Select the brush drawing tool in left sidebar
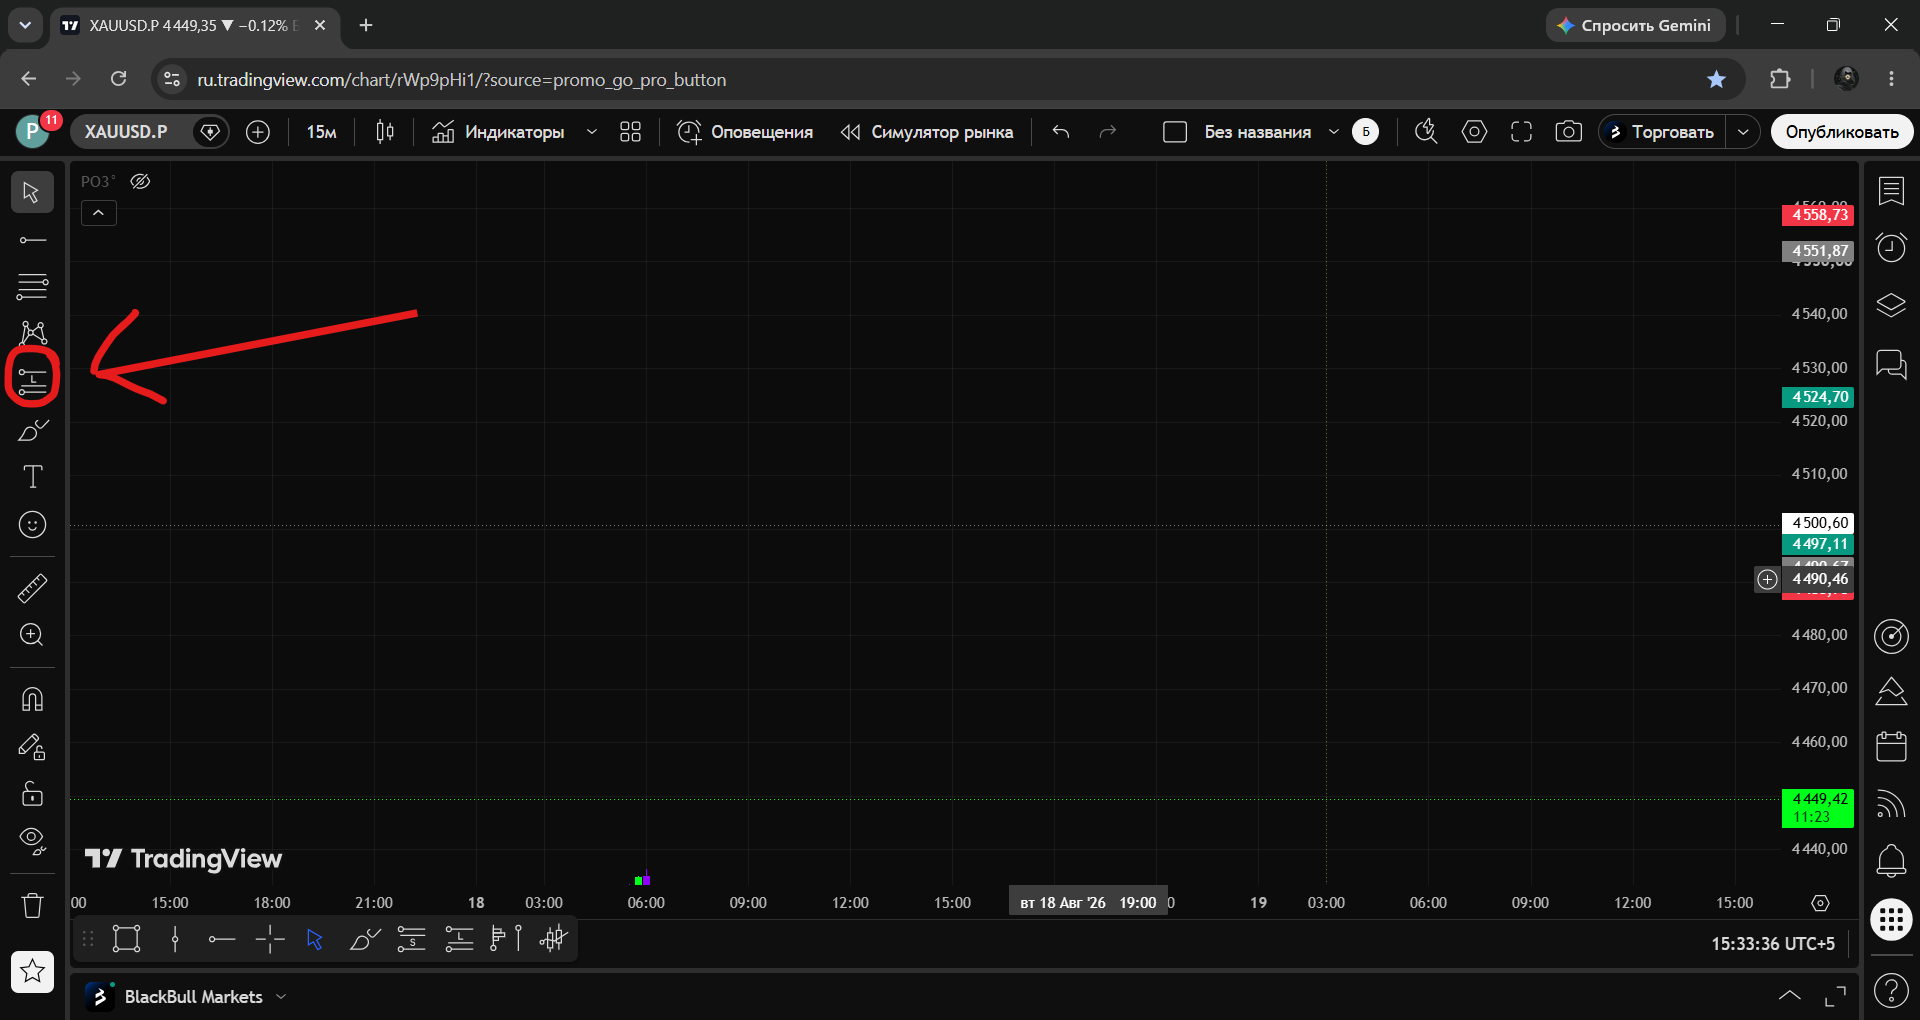The image size is (1920, 1020). click(32, 430)
